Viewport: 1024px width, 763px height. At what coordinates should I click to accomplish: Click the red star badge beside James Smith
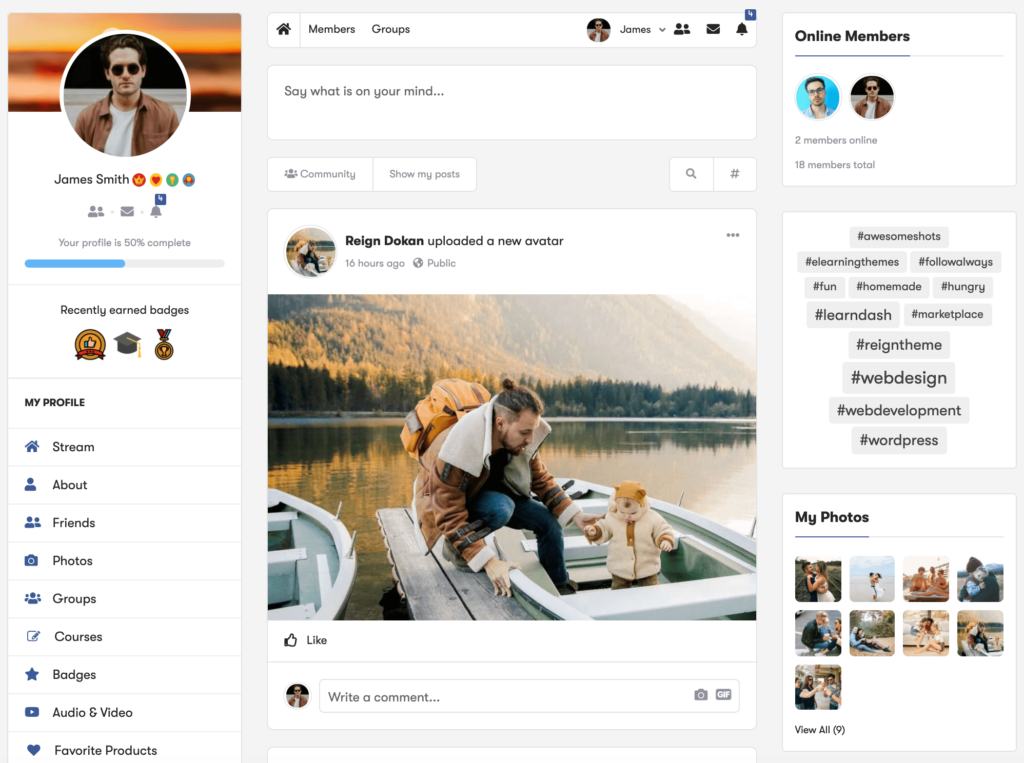(139, 180)
